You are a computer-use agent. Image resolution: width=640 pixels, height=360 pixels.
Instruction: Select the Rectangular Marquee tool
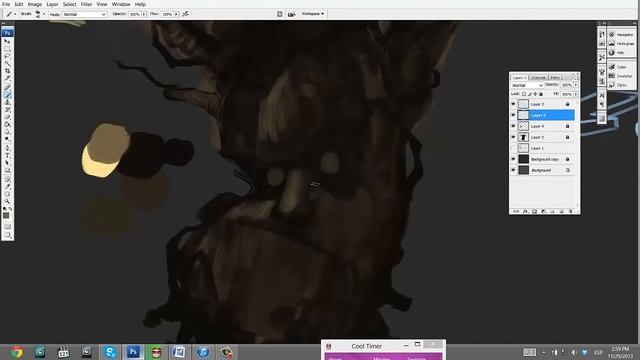[x=7, y=49]
